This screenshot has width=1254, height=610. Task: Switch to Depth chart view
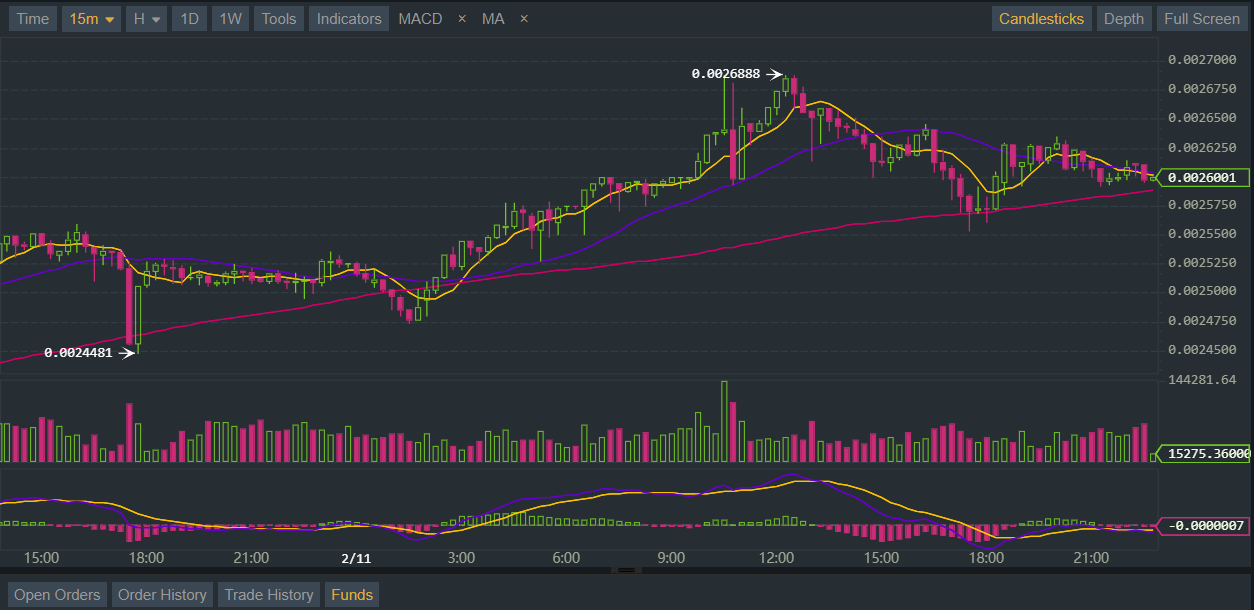point(1123,19)
